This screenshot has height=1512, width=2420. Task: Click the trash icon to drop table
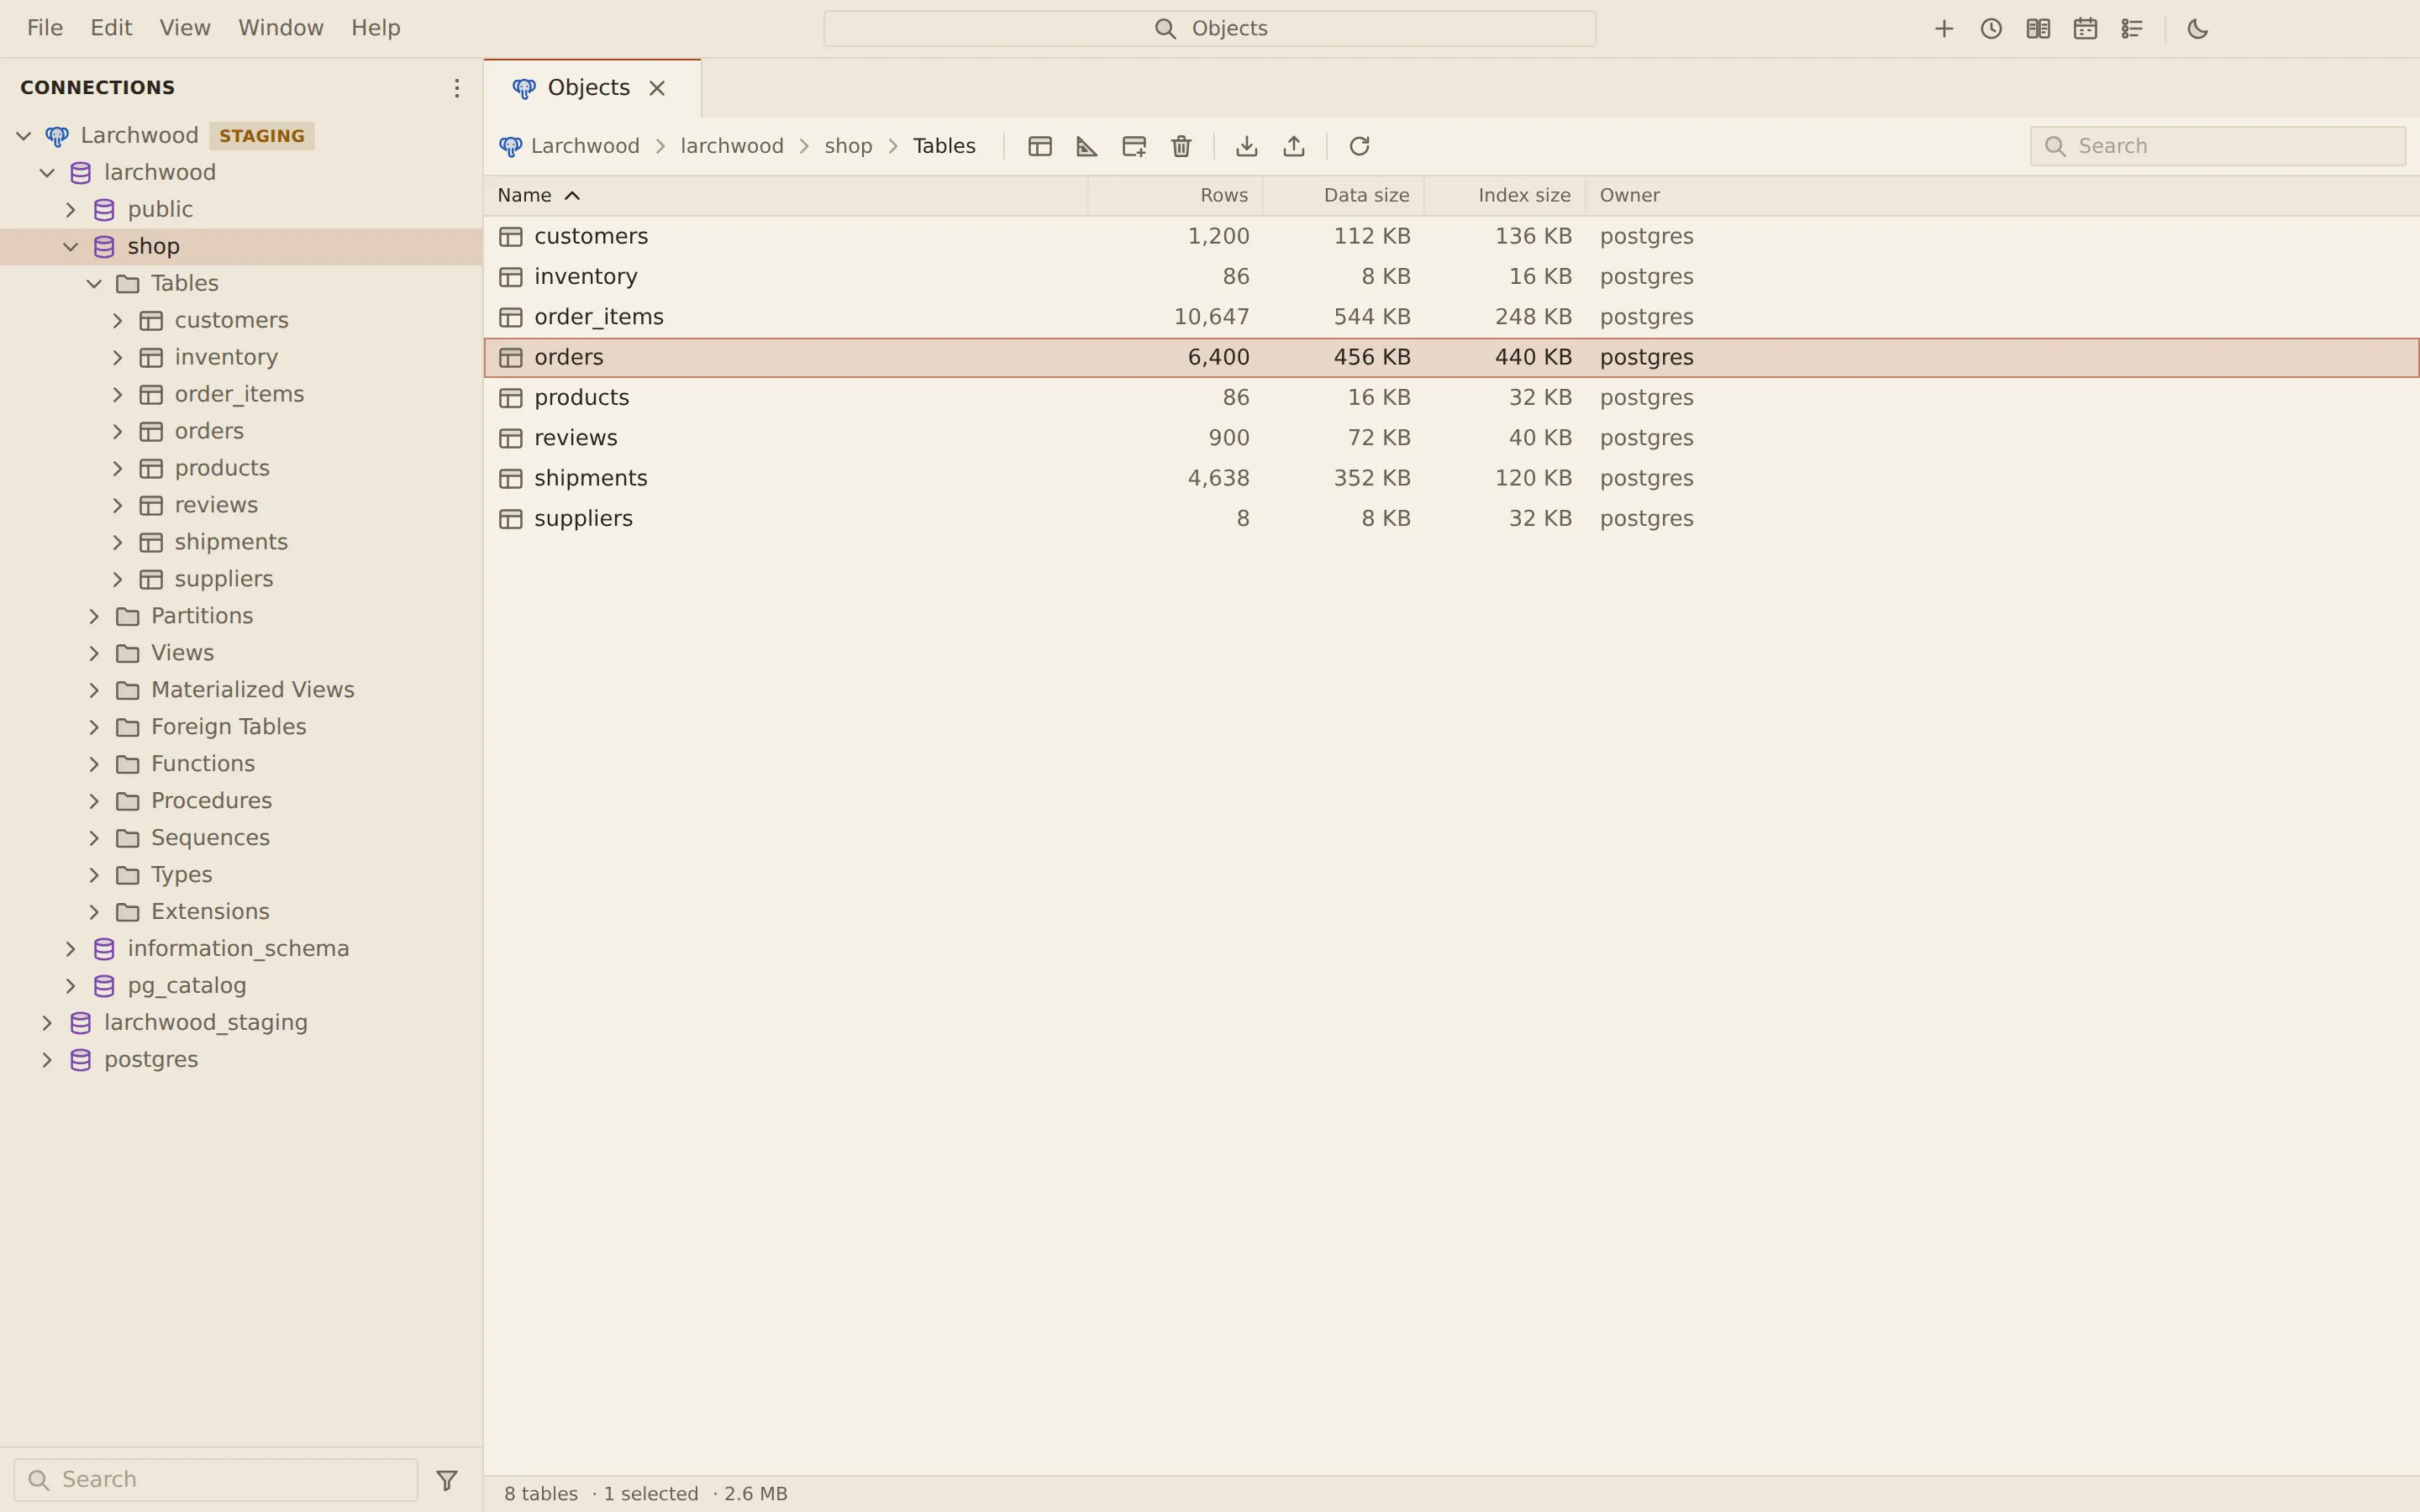pos(1180,146)
